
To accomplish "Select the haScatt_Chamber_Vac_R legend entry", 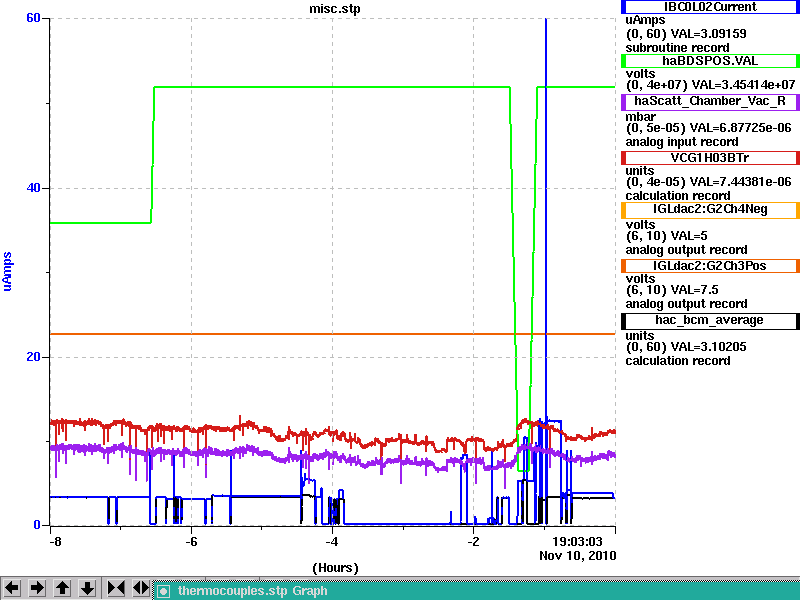I will pos(710,101).
